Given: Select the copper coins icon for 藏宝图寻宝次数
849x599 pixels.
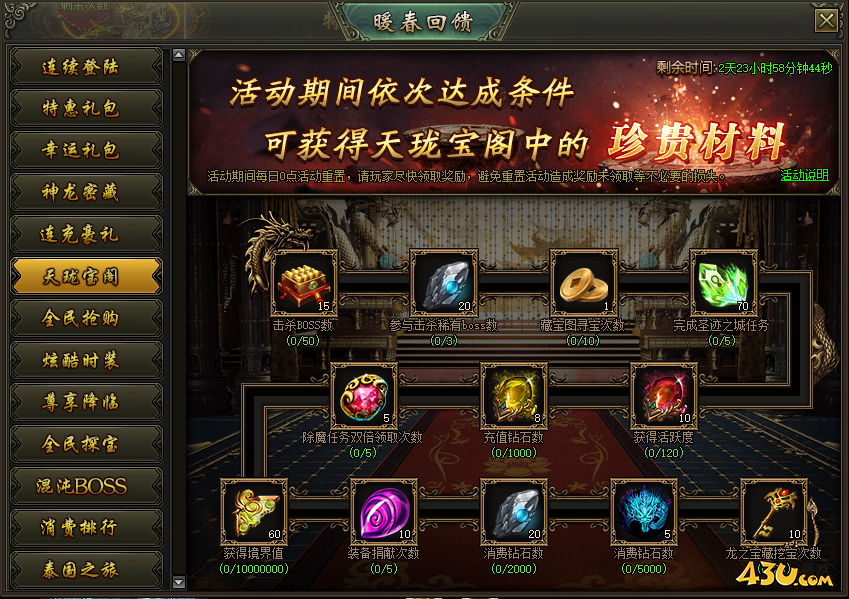Looking at the screenshot, I should [584, 283].
